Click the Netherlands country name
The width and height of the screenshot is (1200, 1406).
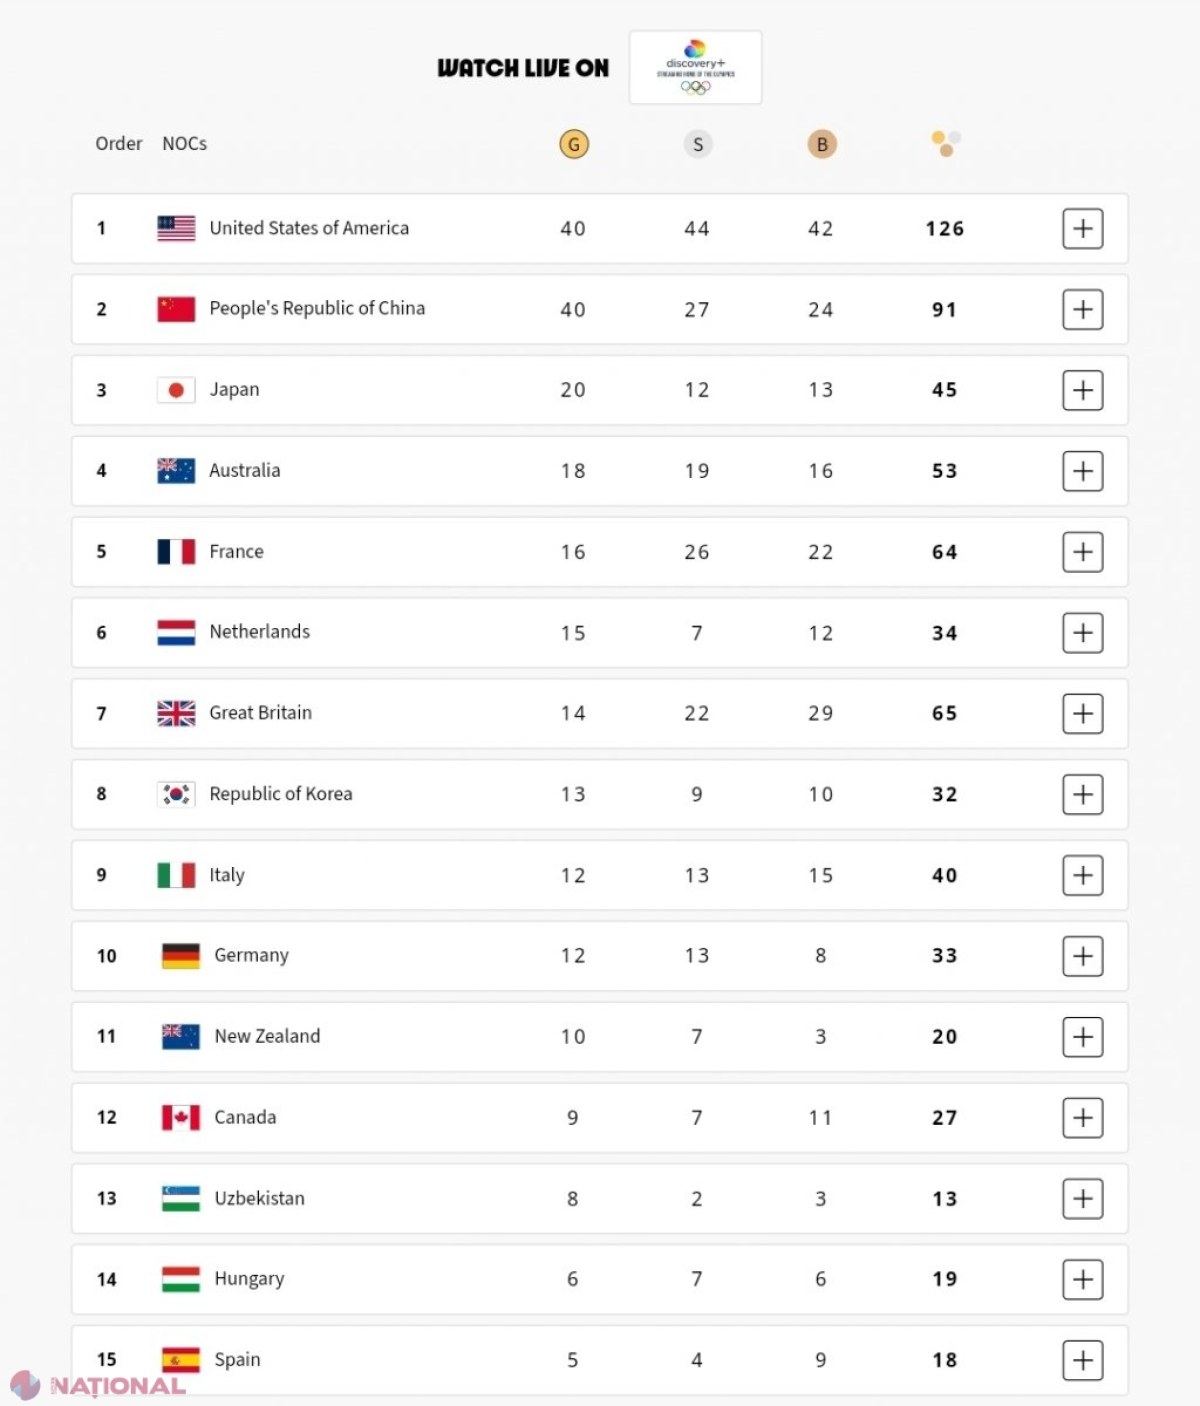[x=260, y=632]
